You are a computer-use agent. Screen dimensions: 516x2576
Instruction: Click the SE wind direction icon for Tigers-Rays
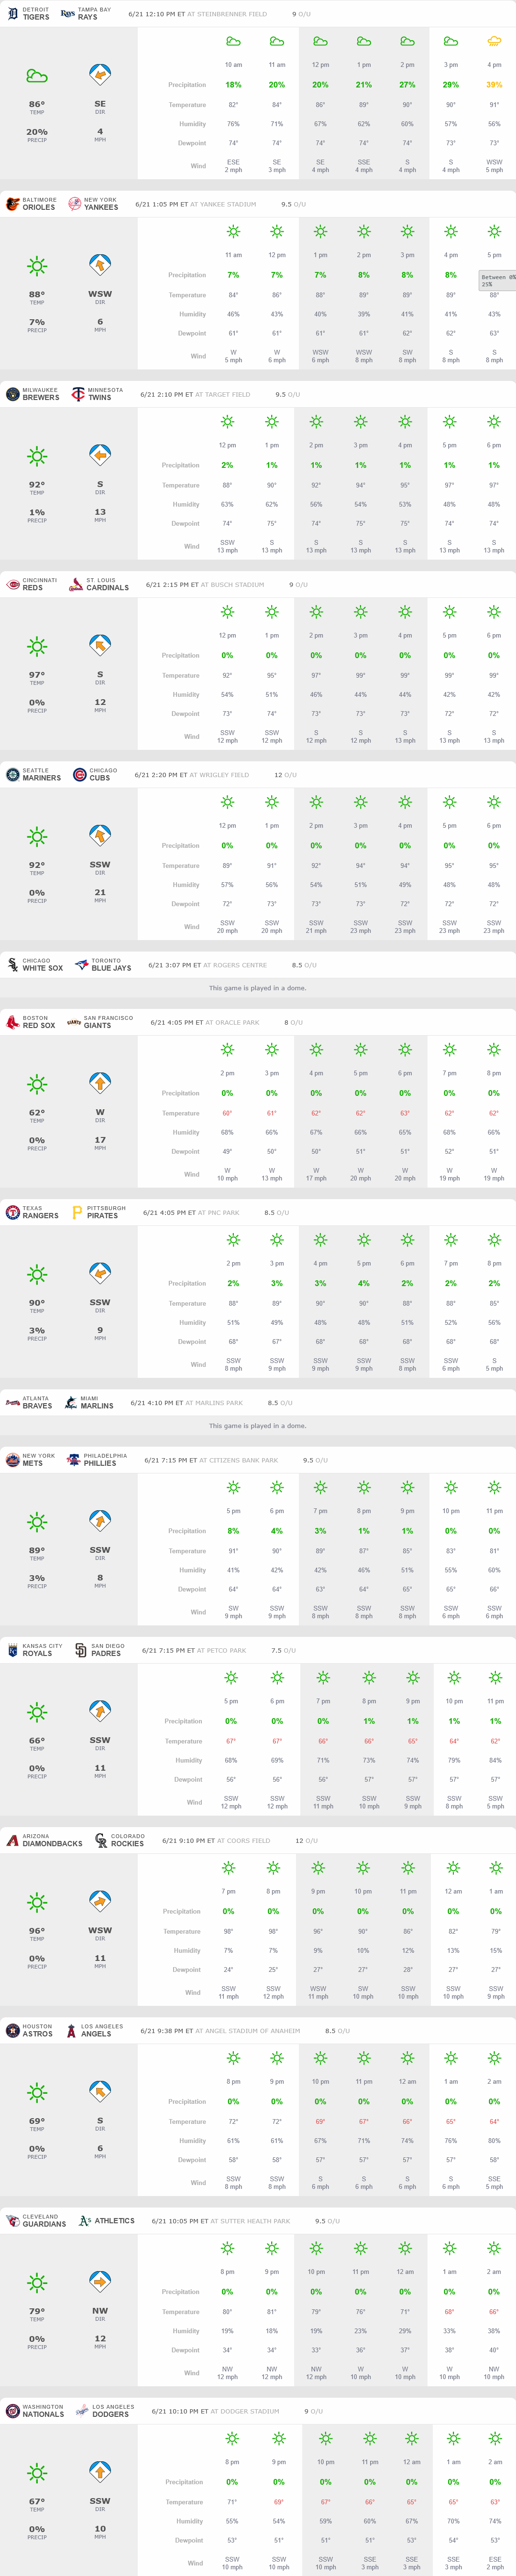100,75
